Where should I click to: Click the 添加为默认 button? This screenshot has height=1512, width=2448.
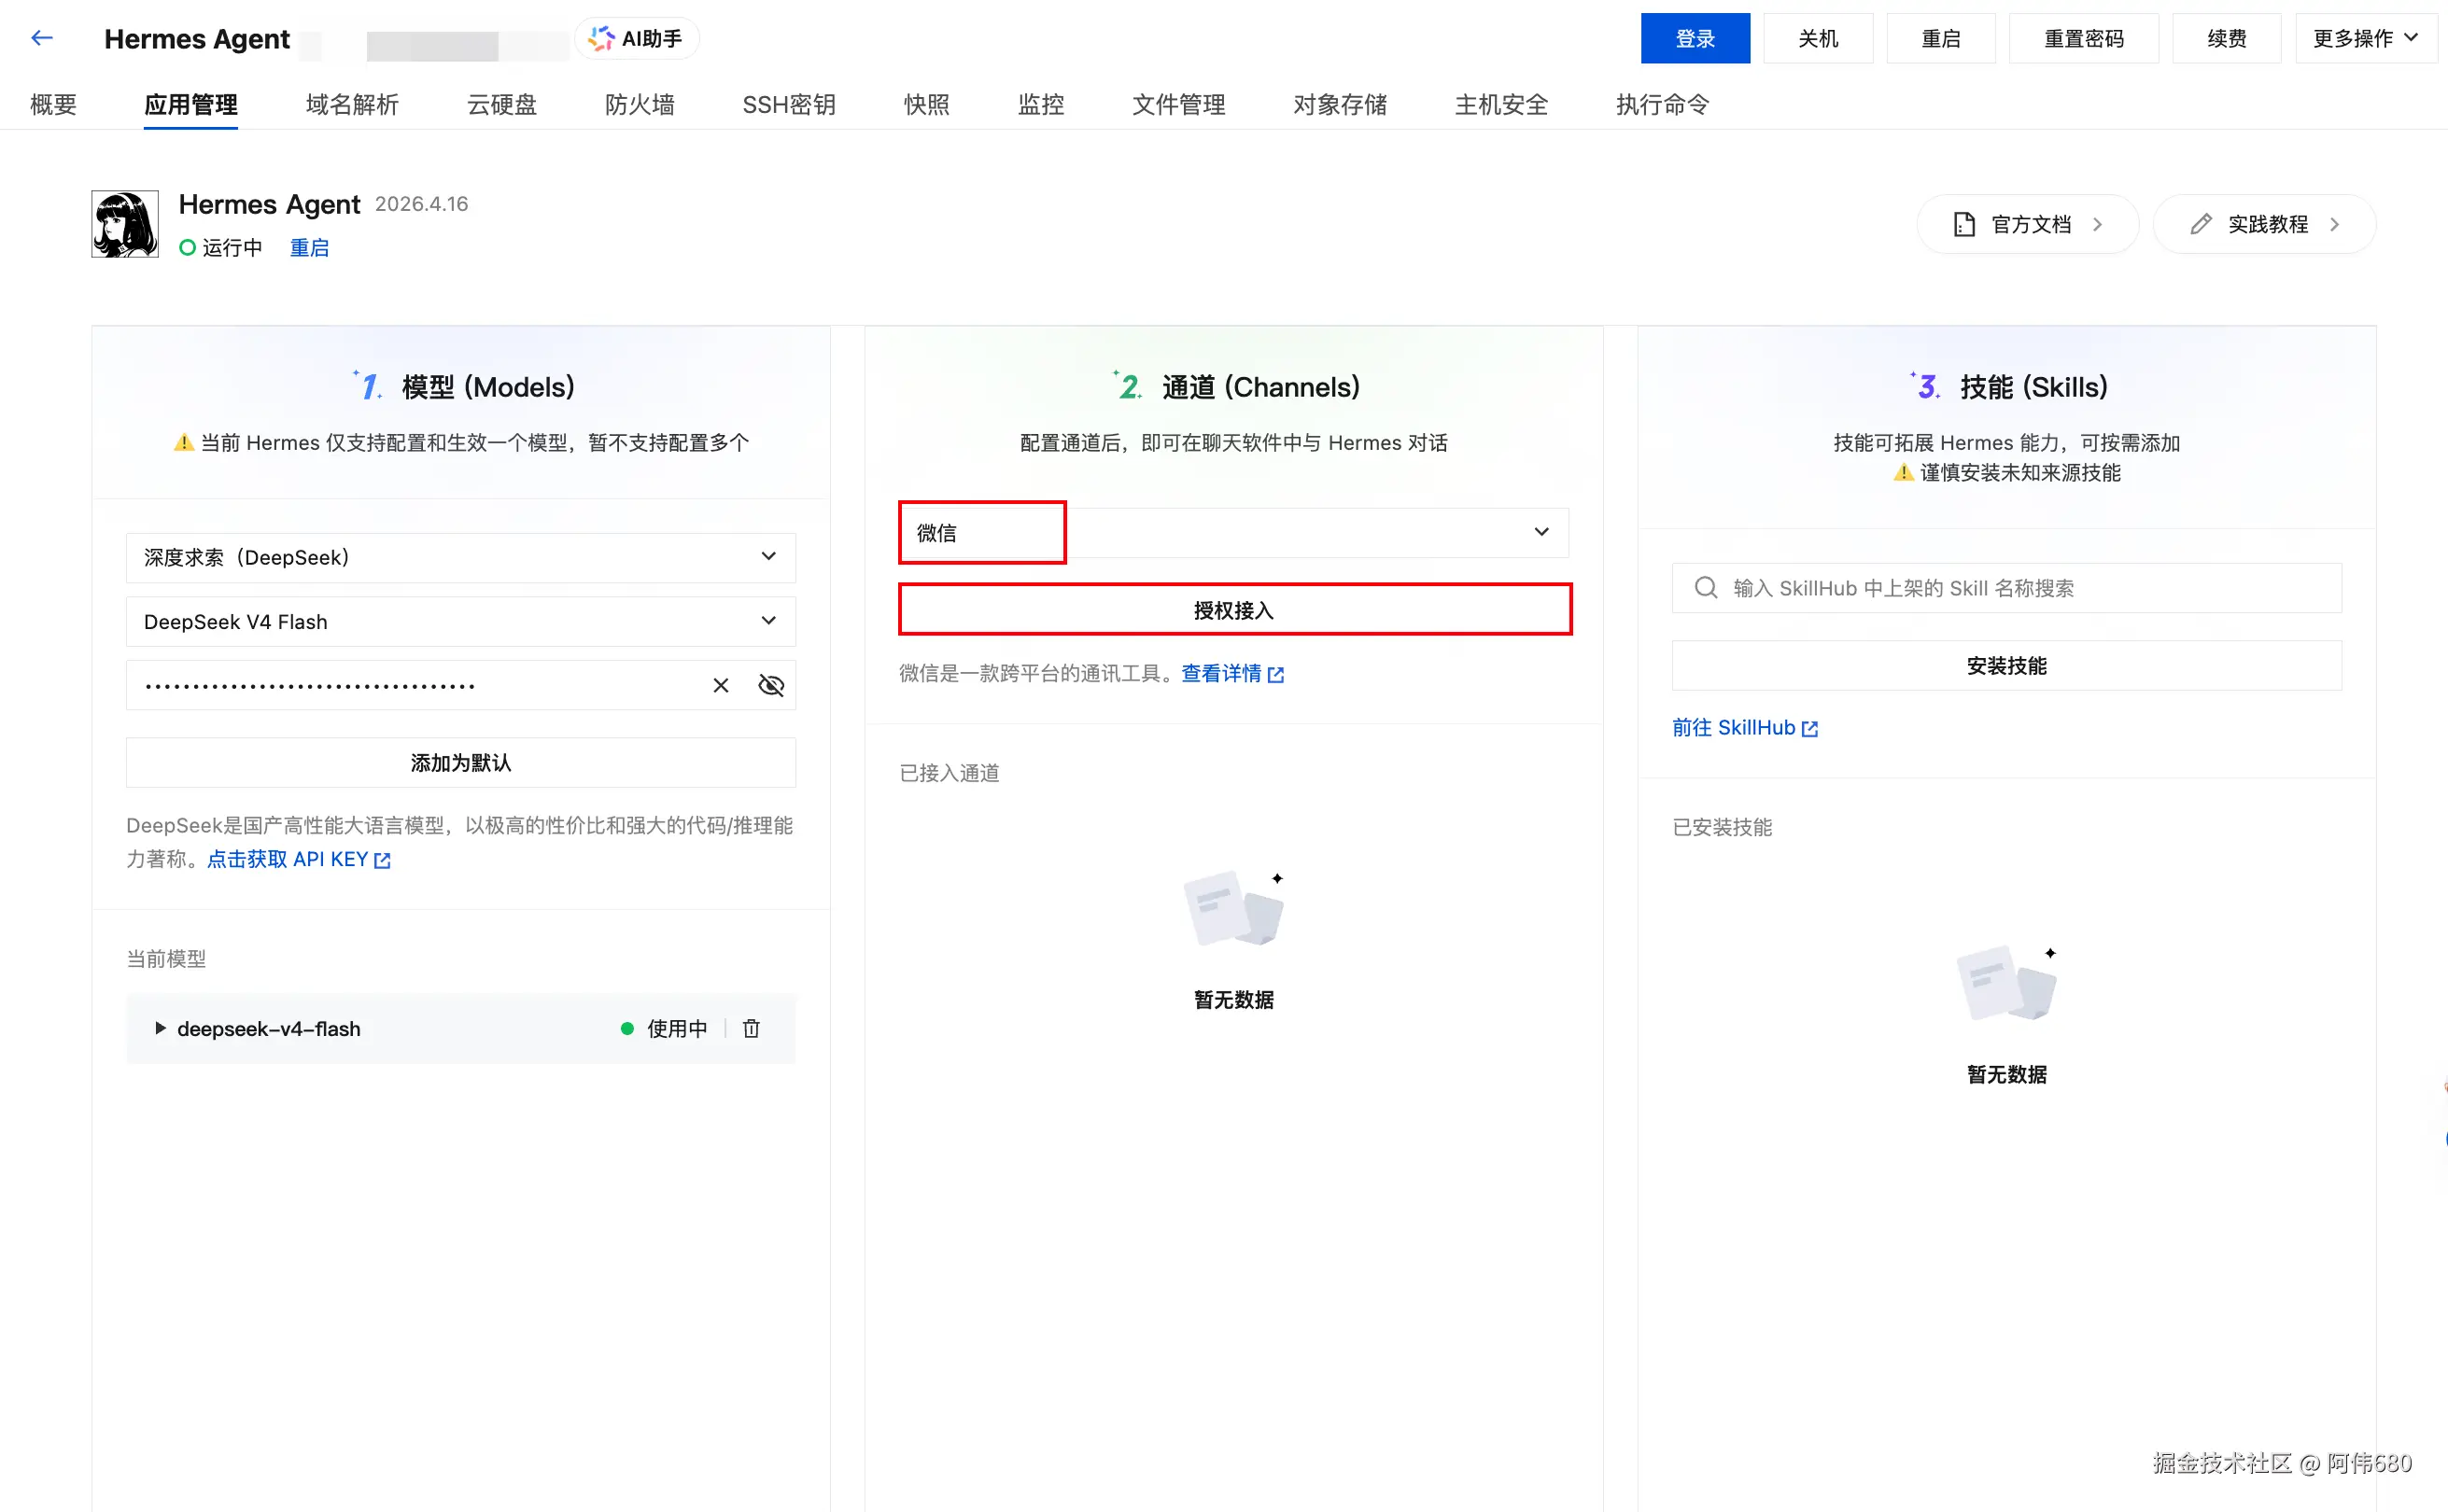[x=461, y=762]
